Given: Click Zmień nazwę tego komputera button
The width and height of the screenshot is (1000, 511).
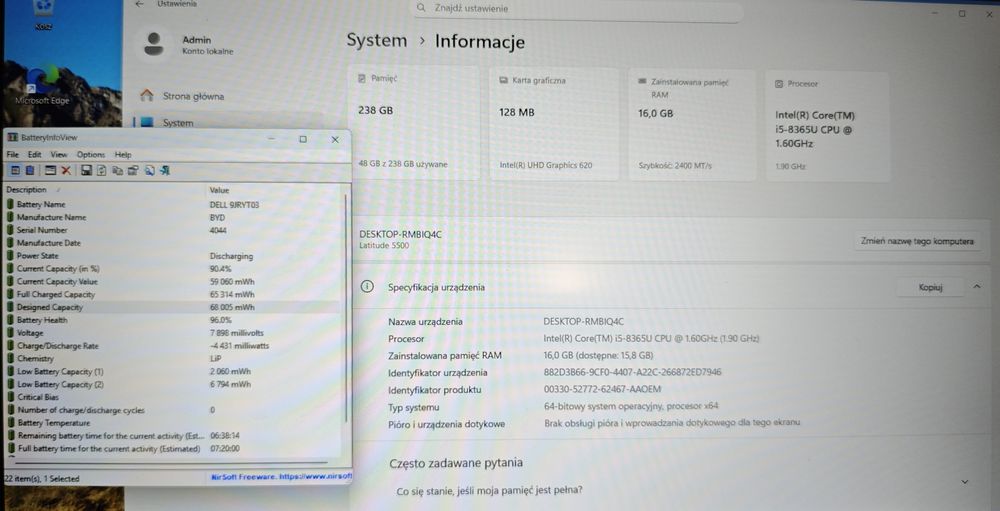Looking at the screenshot, I should point(916,242).
